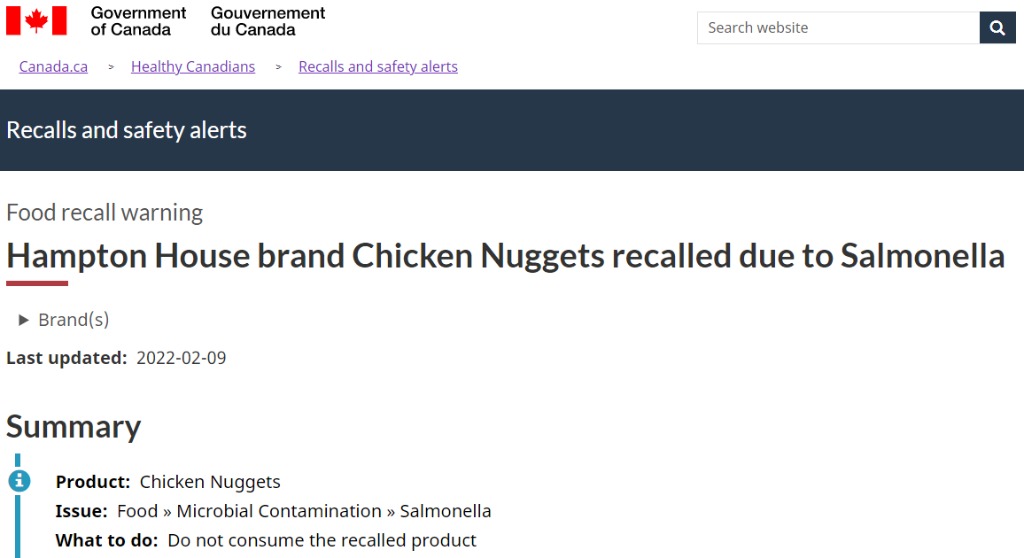Click the last updated date 2022-02-09
The height and width of the screenshot is (558, 1024).
181,358
